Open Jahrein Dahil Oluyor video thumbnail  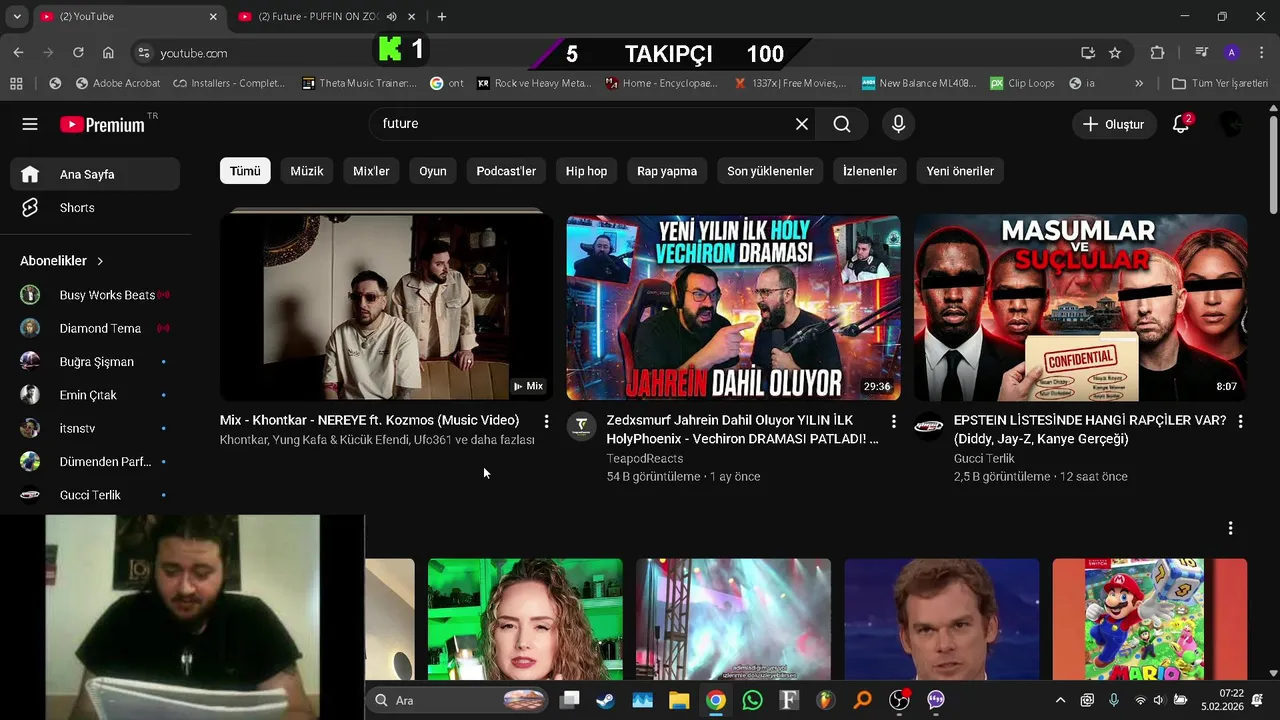point(733,308)
